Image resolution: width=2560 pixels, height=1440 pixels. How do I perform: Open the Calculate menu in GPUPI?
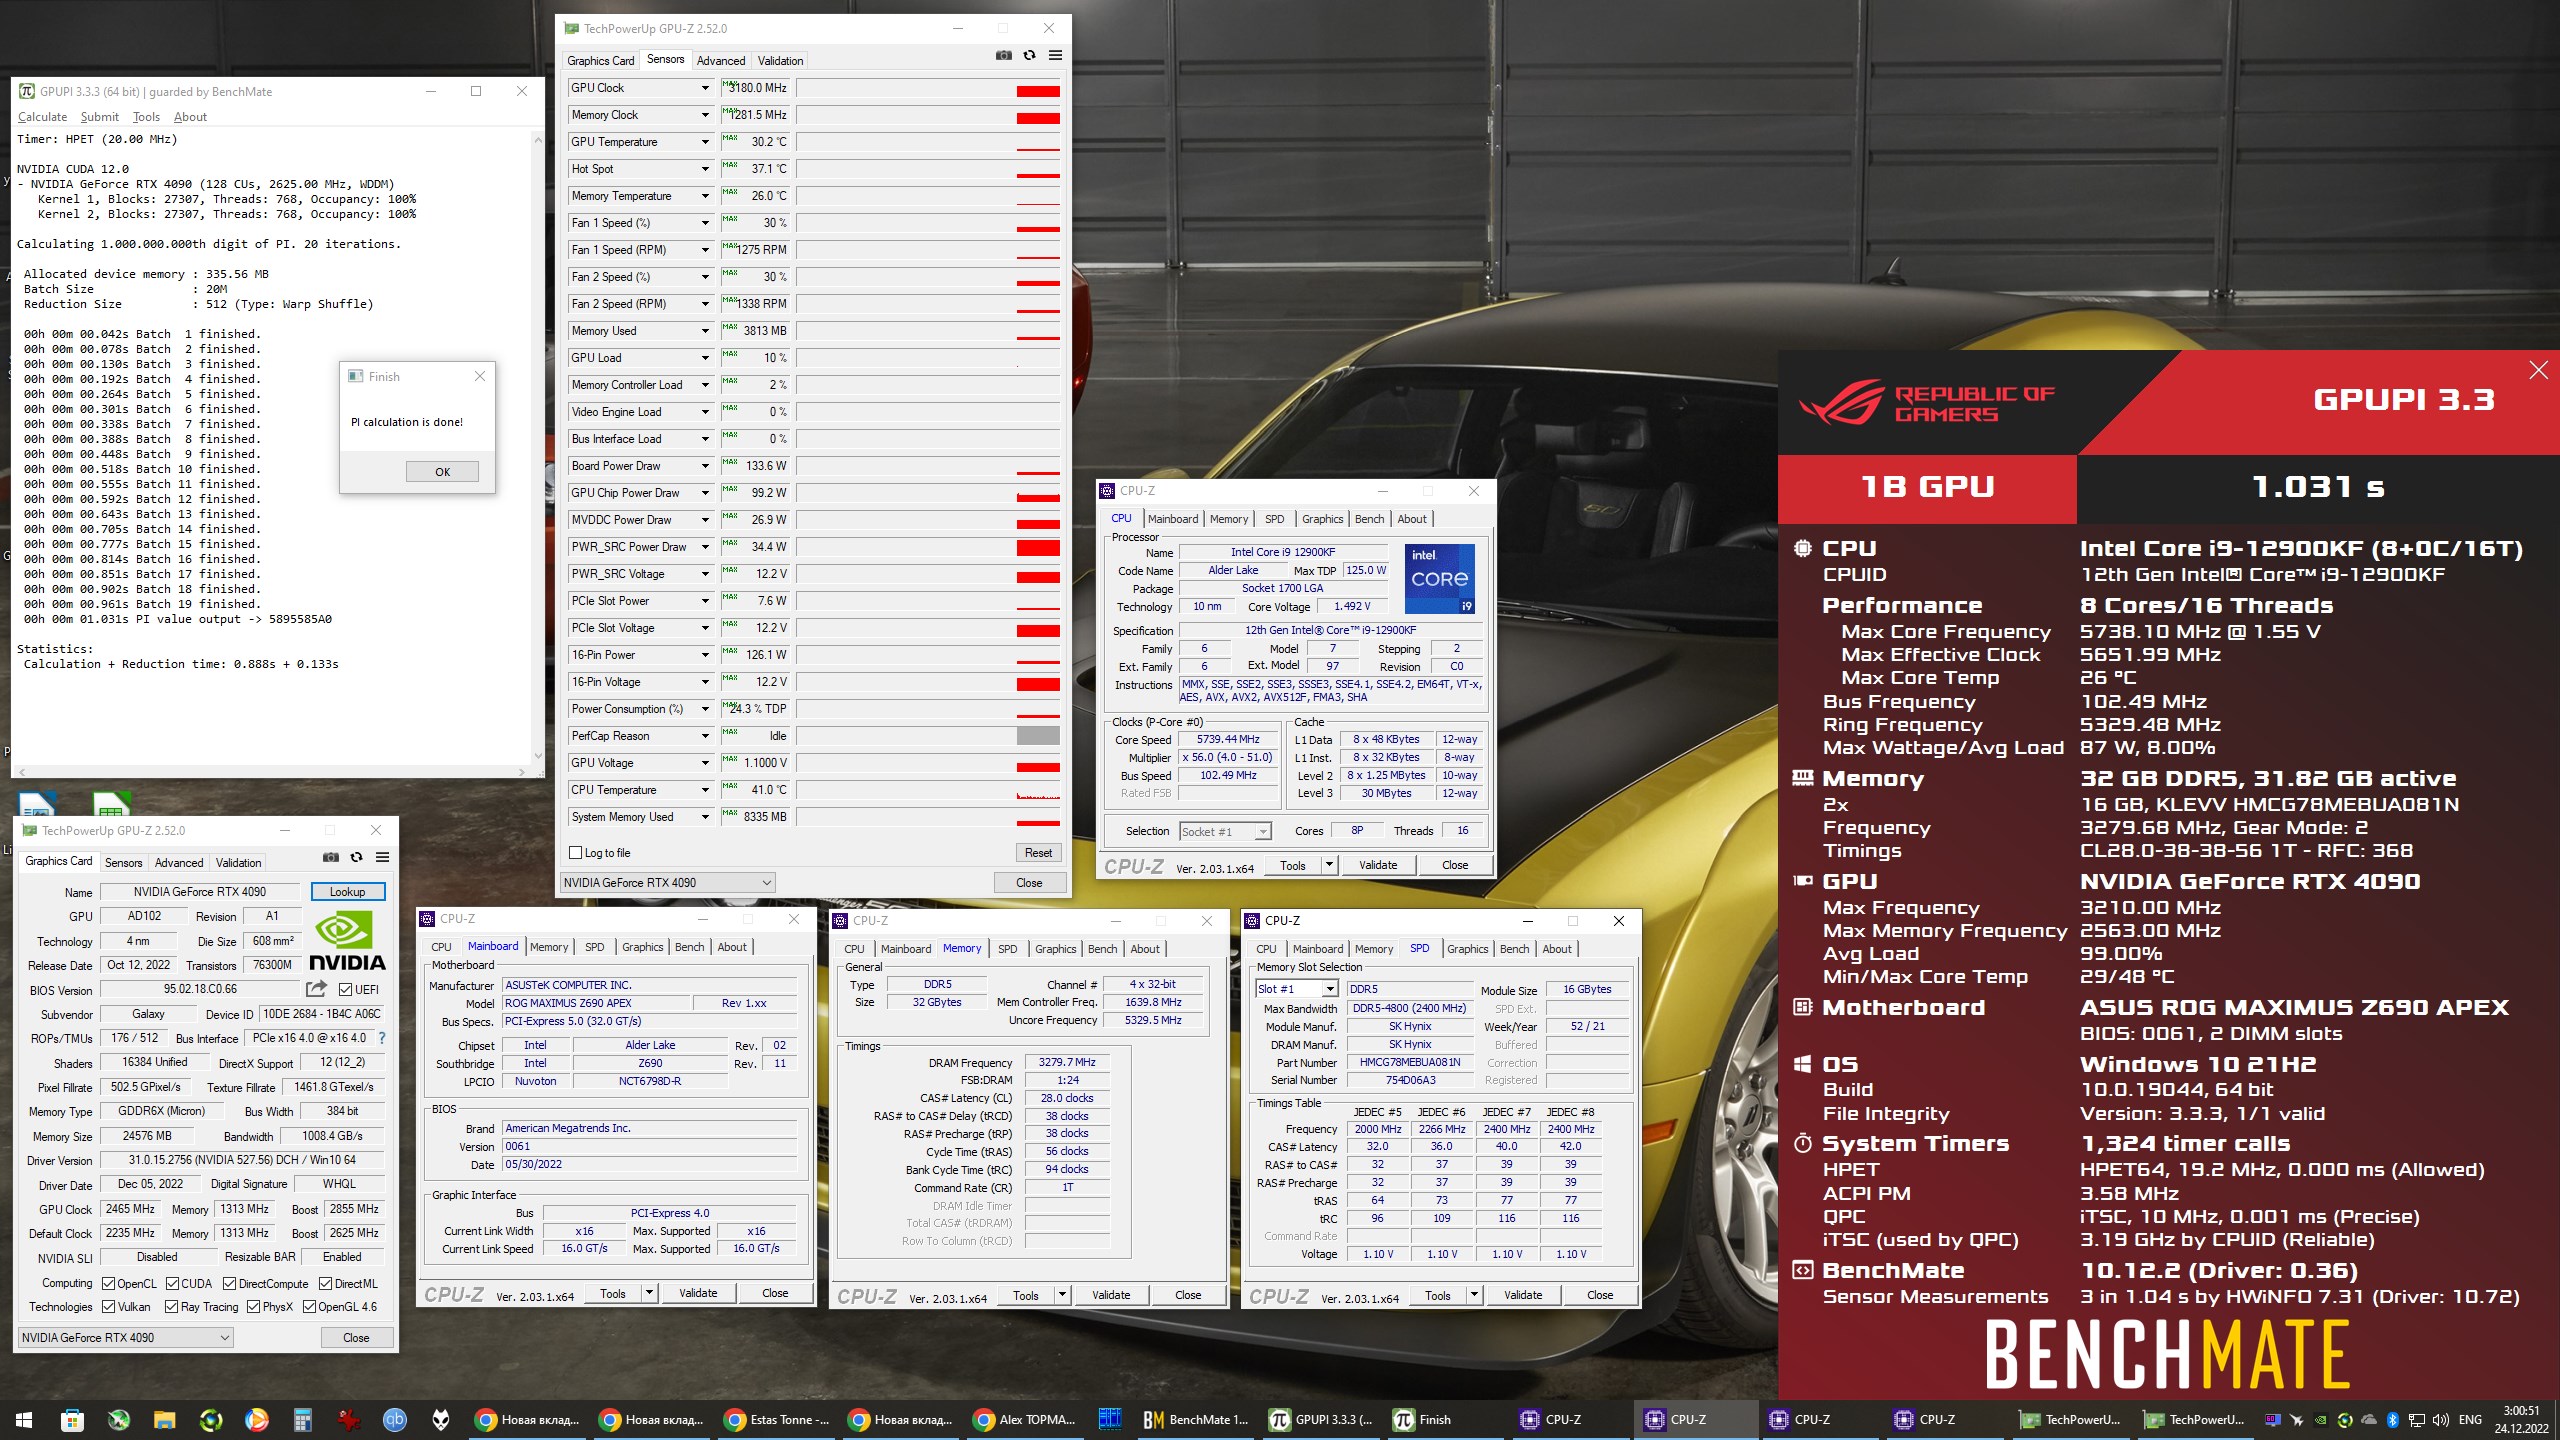pos(42,117)
